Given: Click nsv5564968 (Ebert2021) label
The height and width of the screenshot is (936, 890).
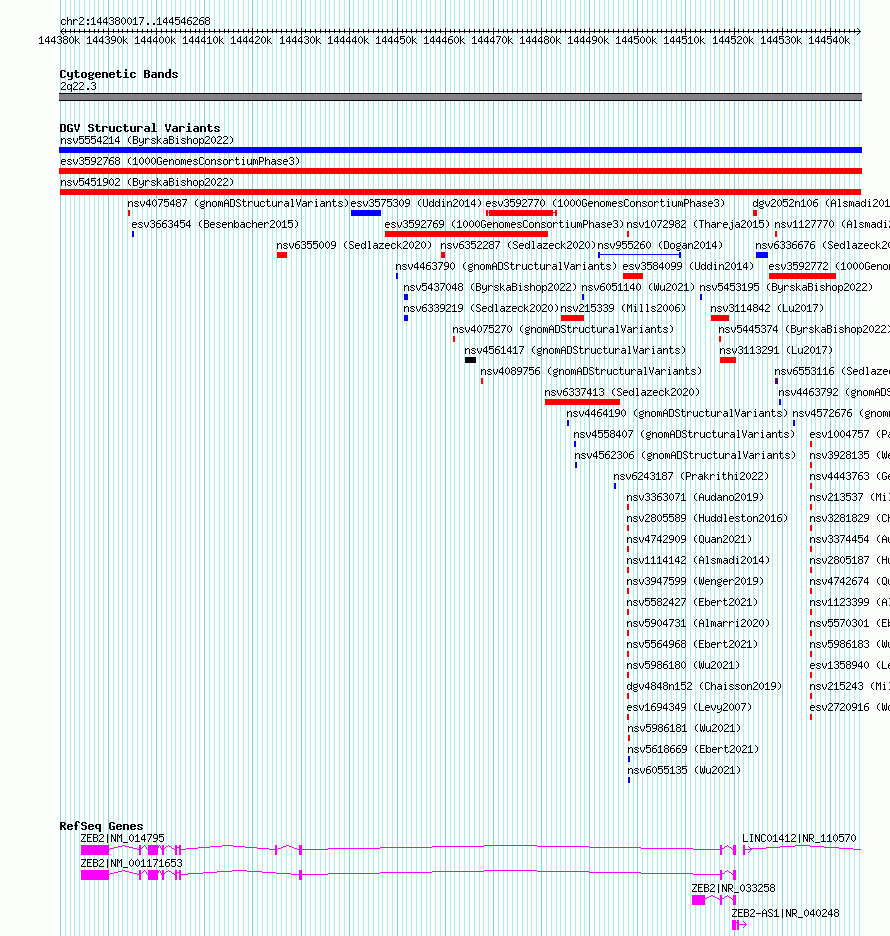Looking at the screenshot, I should [x=692, y=644].
